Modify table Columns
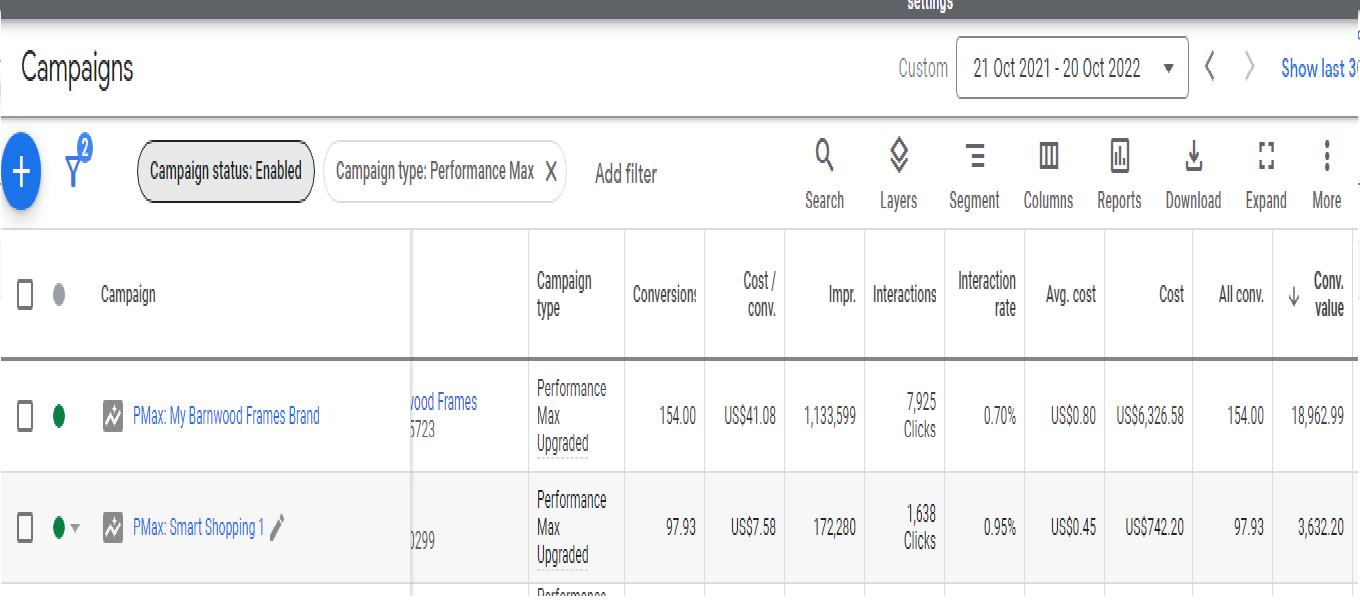The image size is (1360, 600). [x=1048, y=173]
